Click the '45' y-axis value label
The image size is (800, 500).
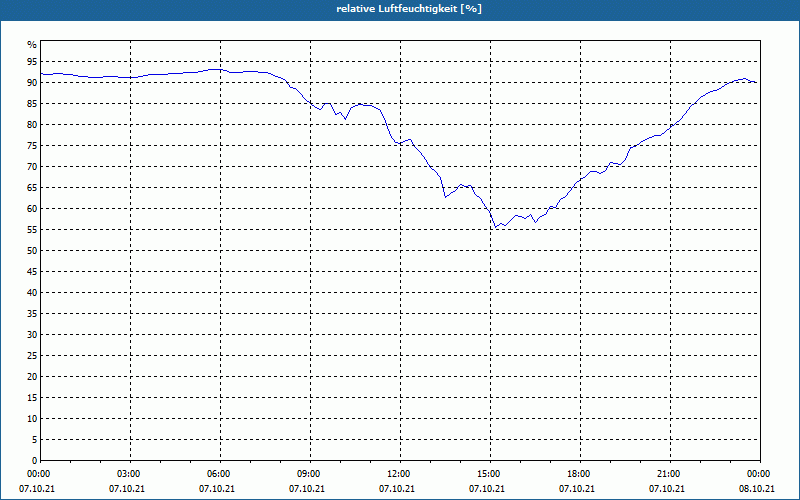(32, 271)
